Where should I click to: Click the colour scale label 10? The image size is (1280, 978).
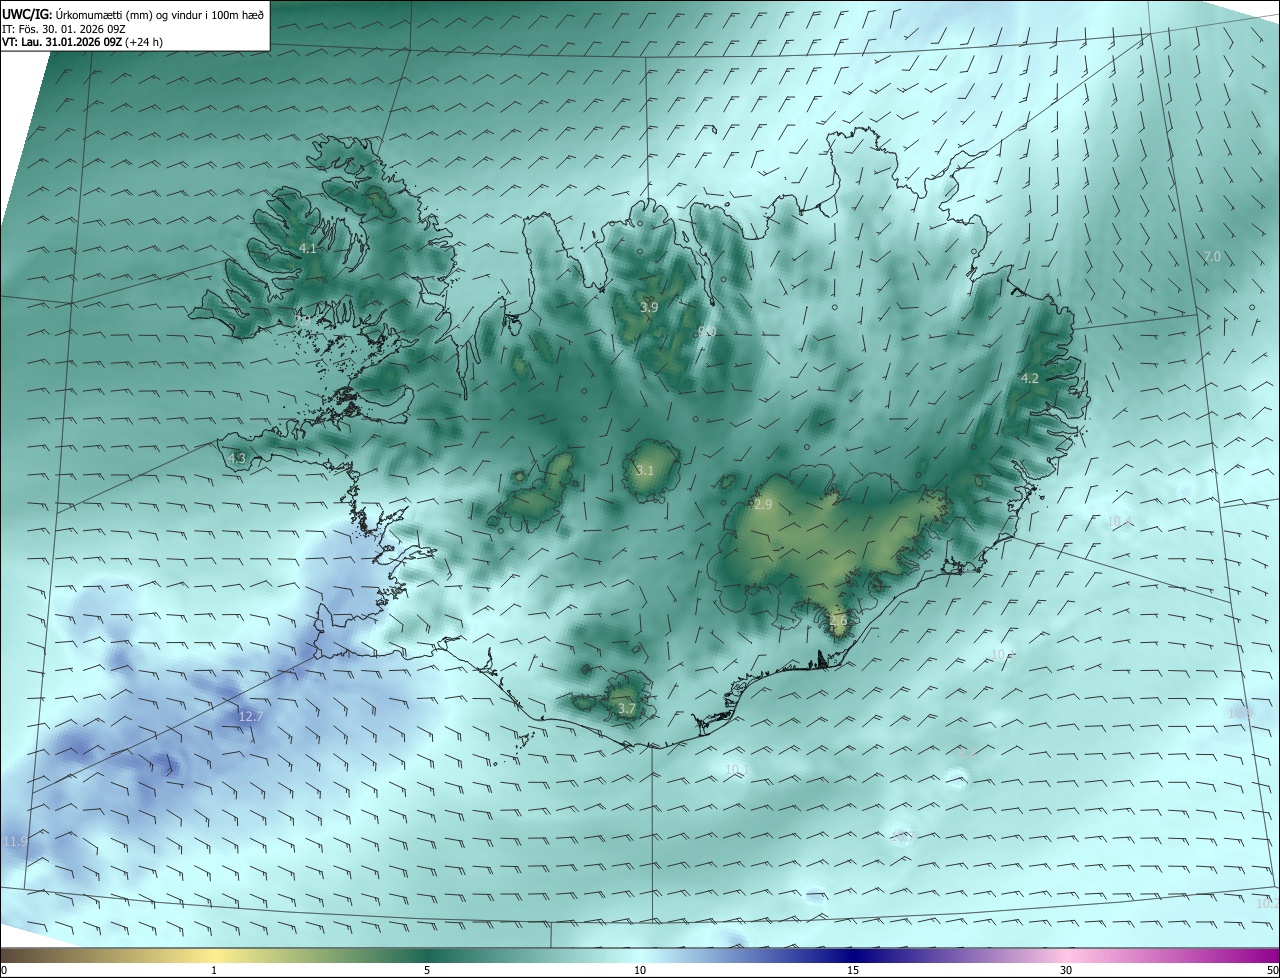click(640, 971)
